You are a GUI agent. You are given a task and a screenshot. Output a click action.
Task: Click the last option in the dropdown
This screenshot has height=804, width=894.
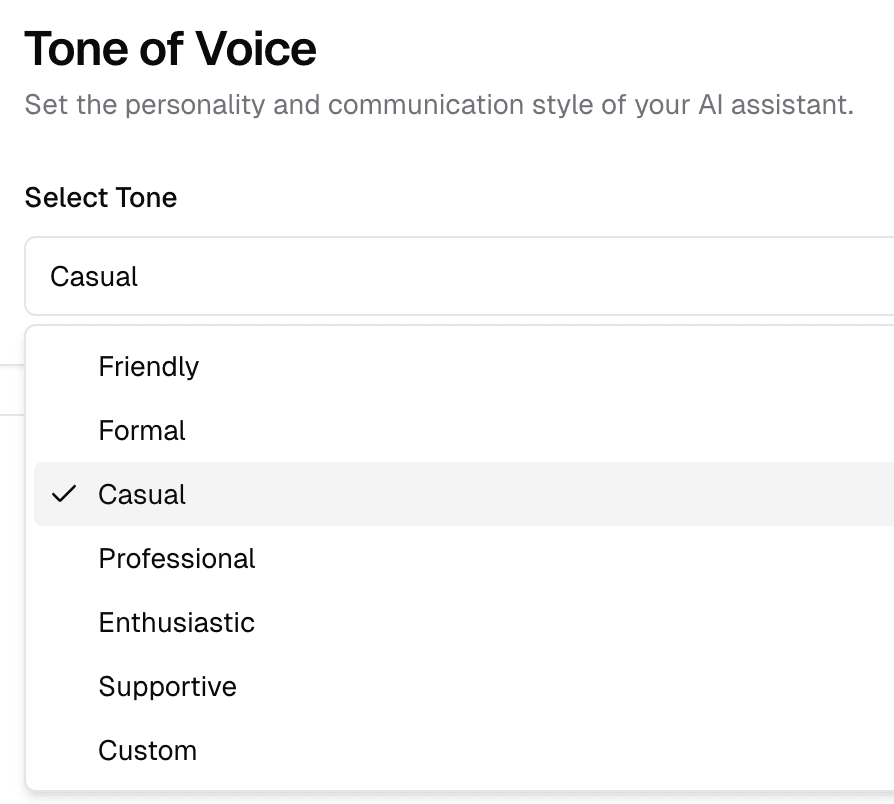(x=147, y=750)
